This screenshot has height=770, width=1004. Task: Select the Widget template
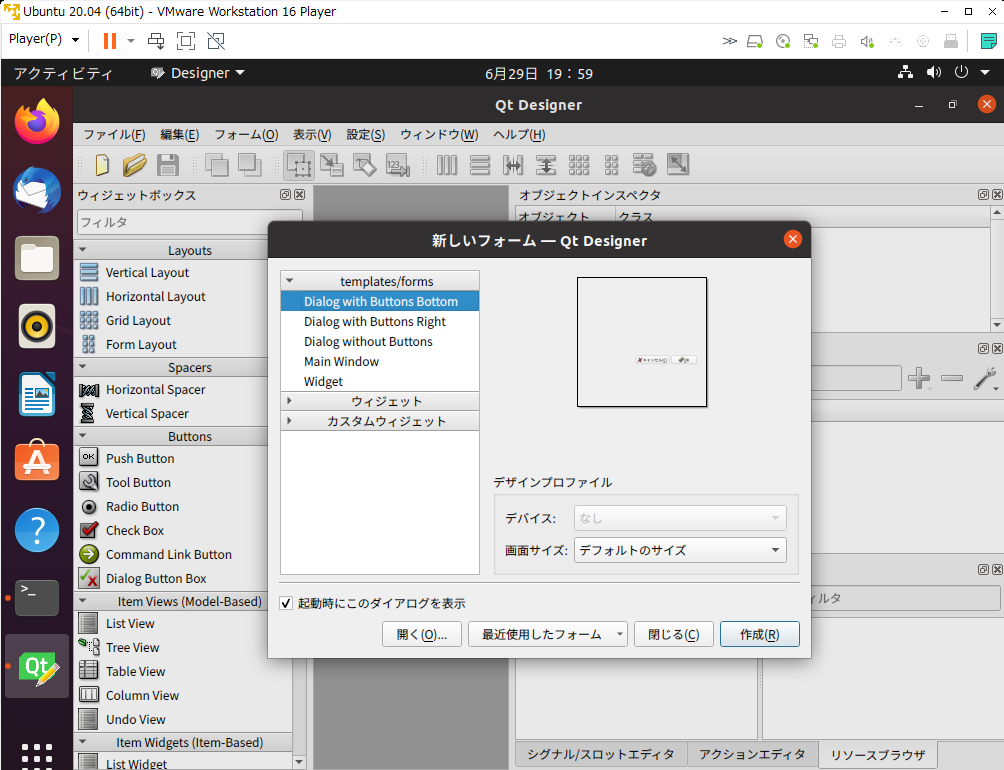pos(380,381)
